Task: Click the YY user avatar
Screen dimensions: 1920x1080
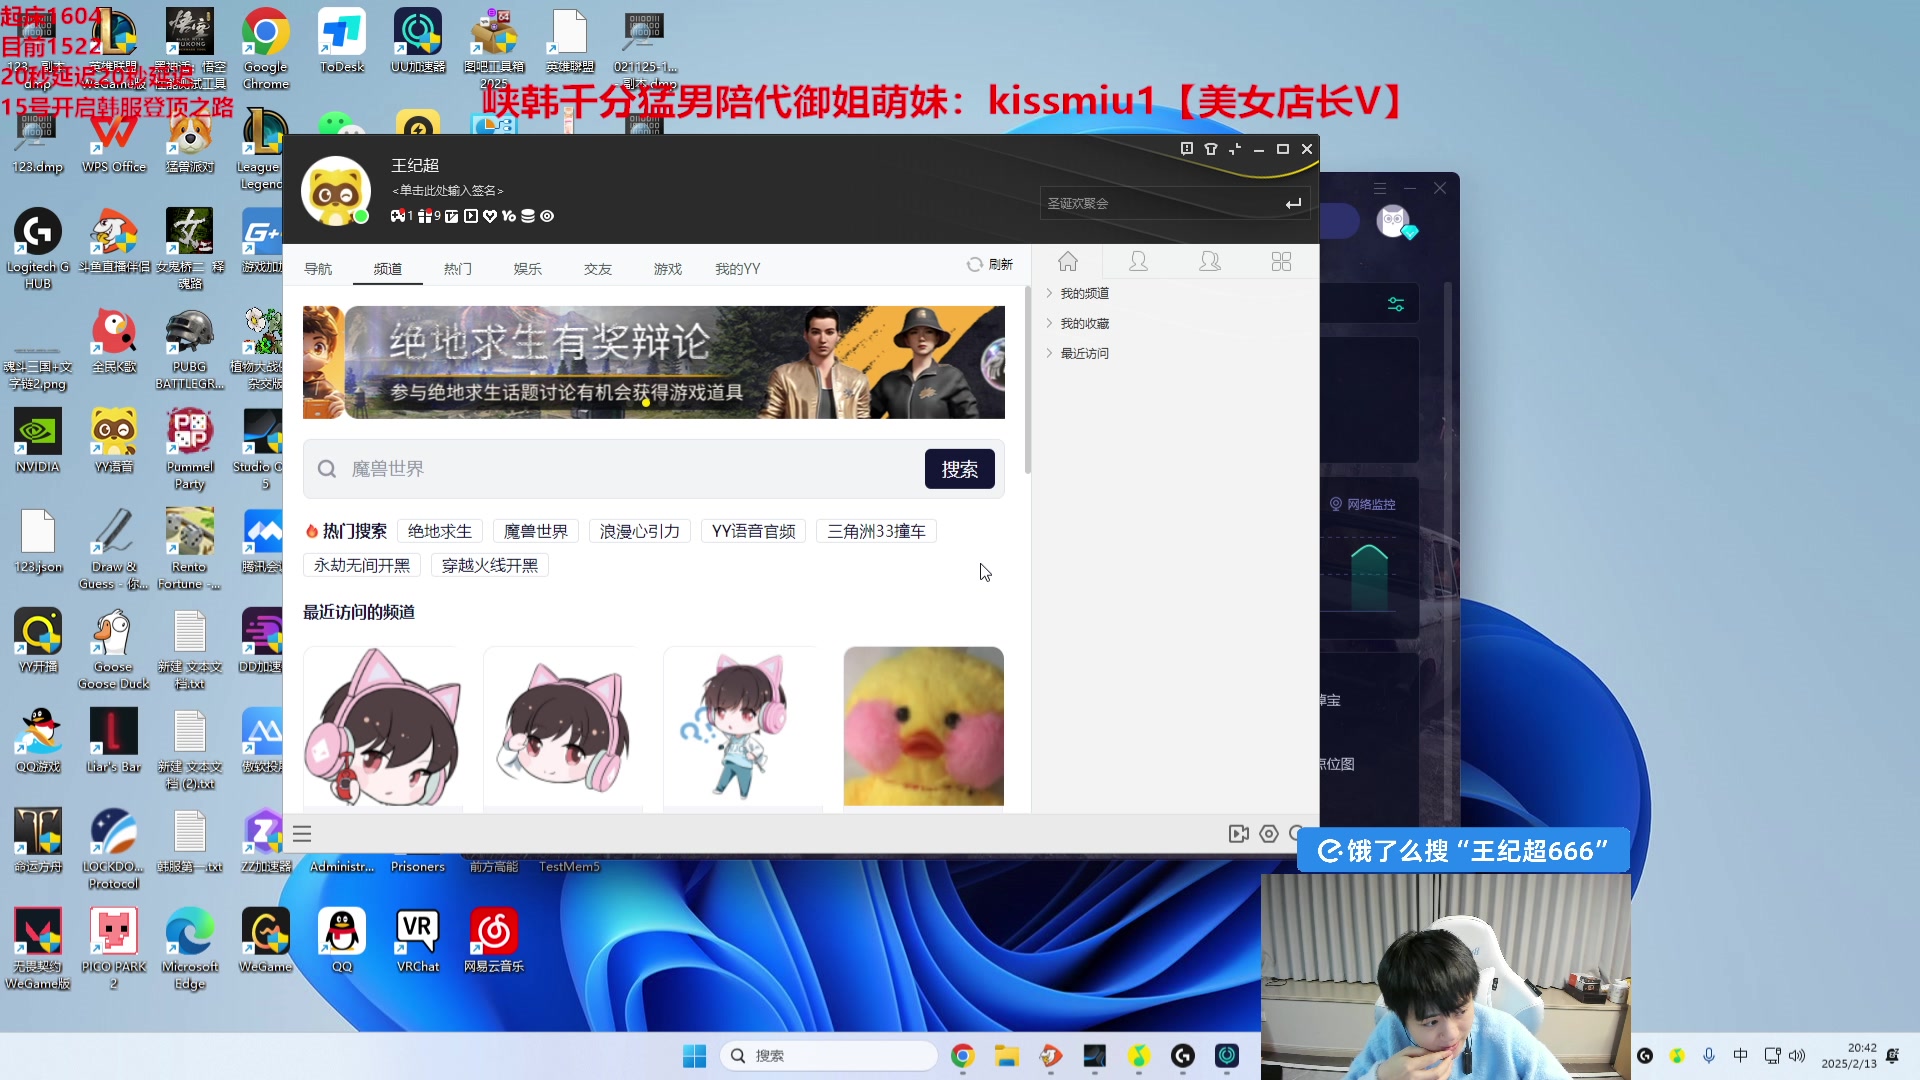Action: click(336, 191)
